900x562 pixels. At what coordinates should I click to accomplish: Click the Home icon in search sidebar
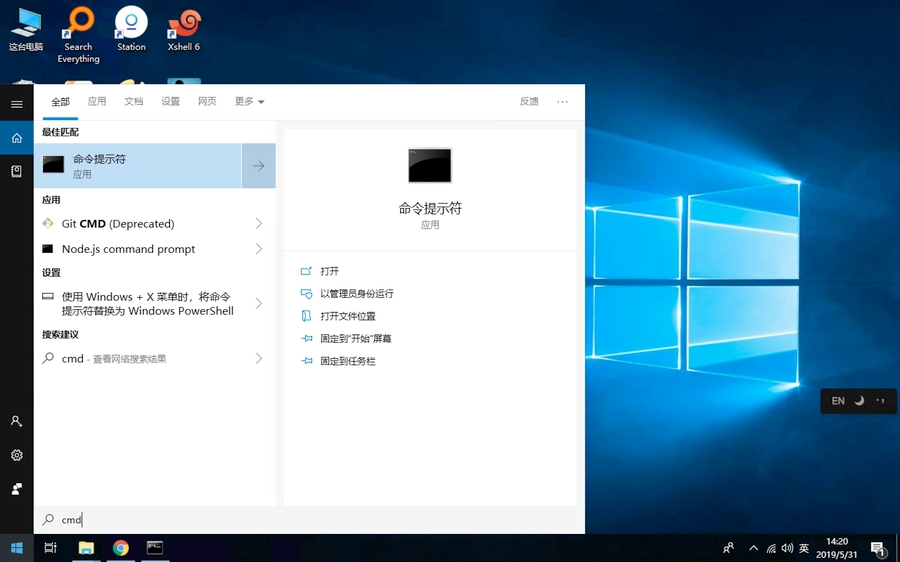(16, 138)
